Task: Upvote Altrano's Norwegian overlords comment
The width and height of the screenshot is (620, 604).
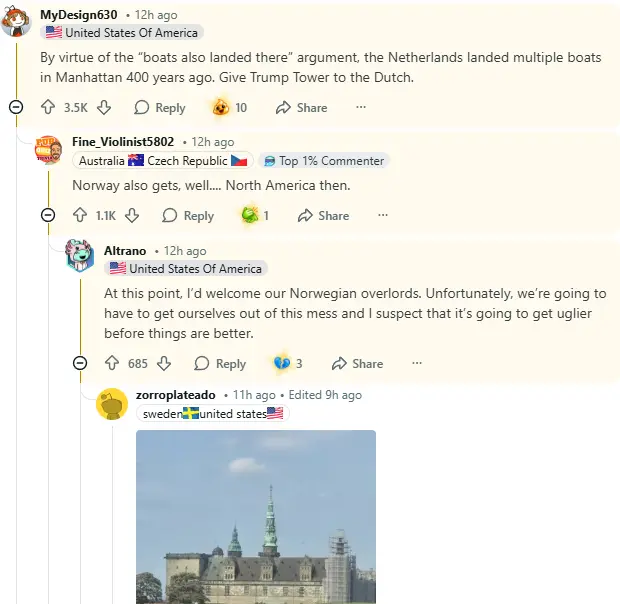Action: (x=112, y=364)
